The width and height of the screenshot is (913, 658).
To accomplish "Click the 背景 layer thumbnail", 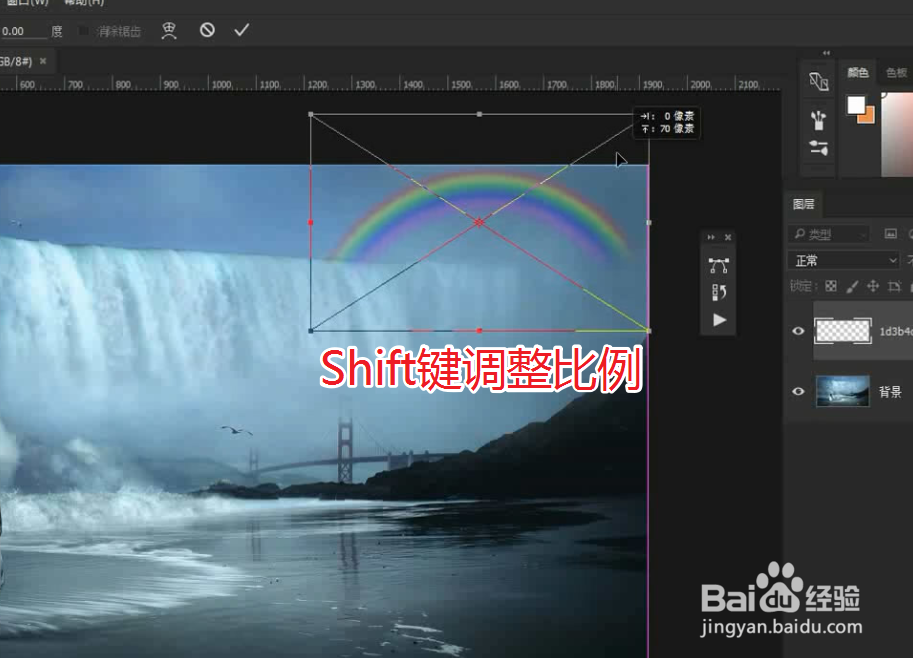I will click(843, 391).
